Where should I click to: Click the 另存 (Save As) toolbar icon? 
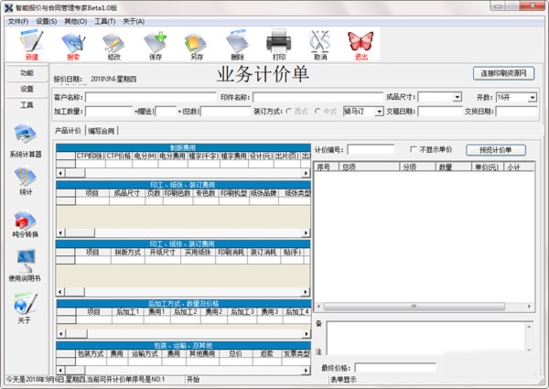(196, 45)
